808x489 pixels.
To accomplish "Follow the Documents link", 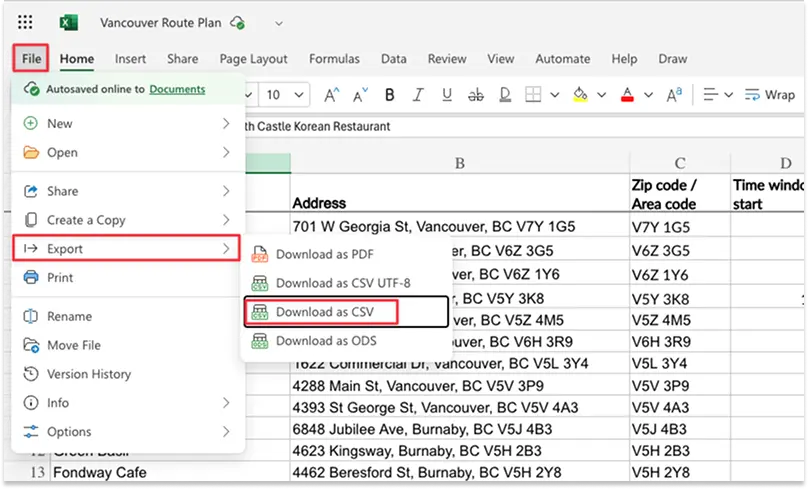I will (x=177, y=89).
